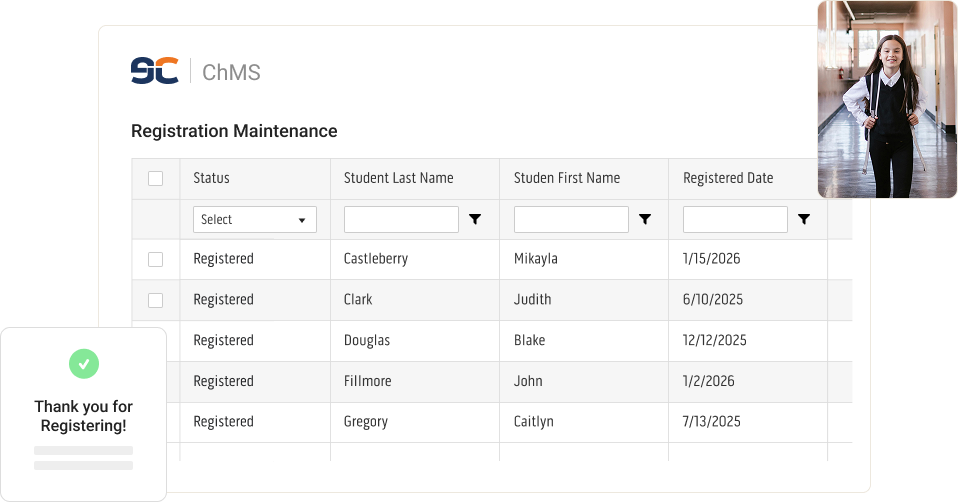Toggle the select-all header checkbox
Image resolution: width=958 pixels, height=502 pixels.
[x=155, y=178]
